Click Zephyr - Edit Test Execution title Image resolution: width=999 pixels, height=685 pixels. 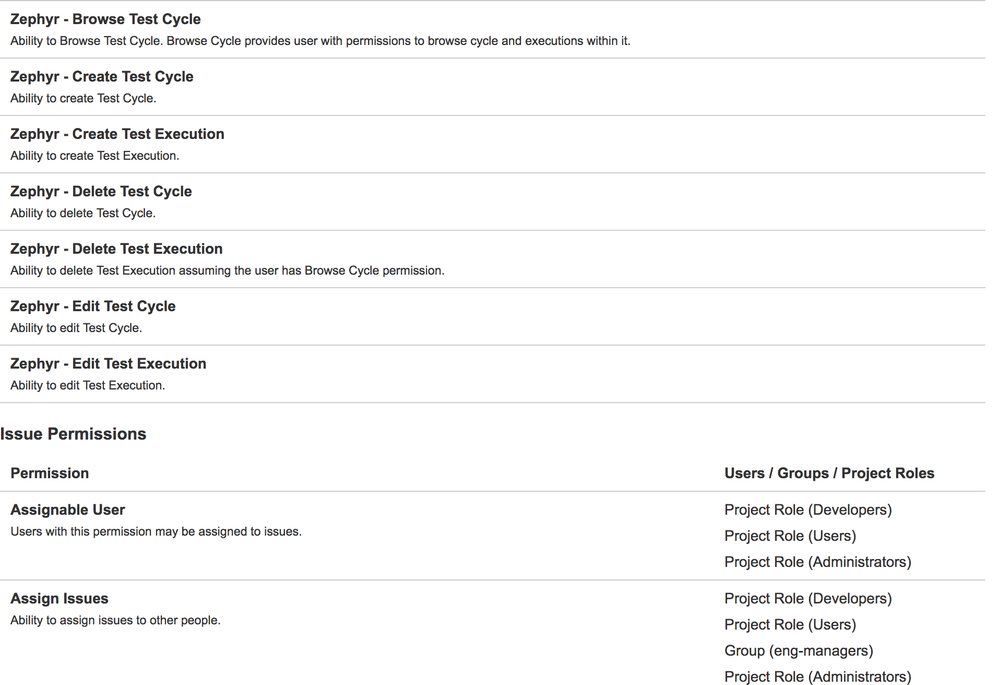point(108,363)
